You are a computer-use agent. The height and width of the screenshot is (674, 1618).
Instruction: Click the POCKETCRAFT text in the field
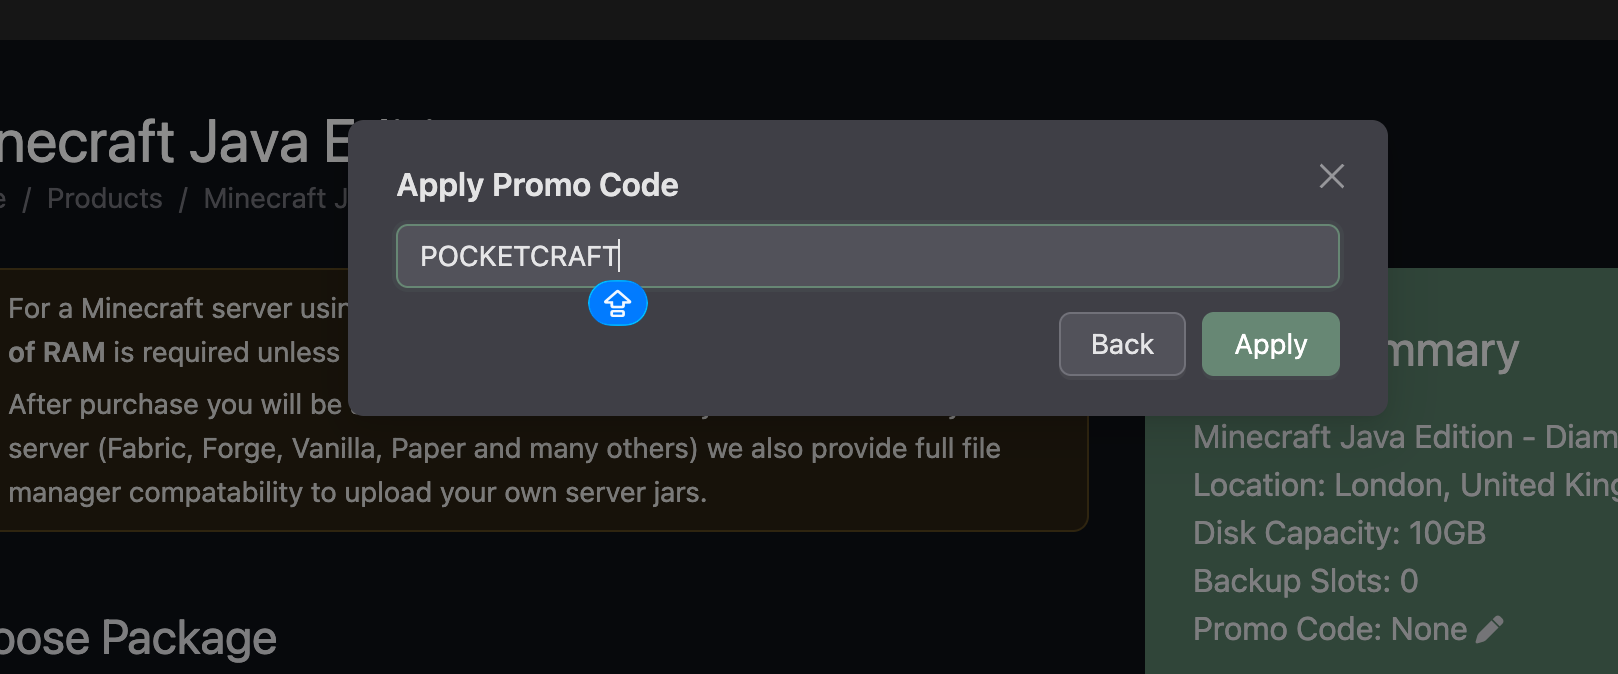click(x=517, y=256)
